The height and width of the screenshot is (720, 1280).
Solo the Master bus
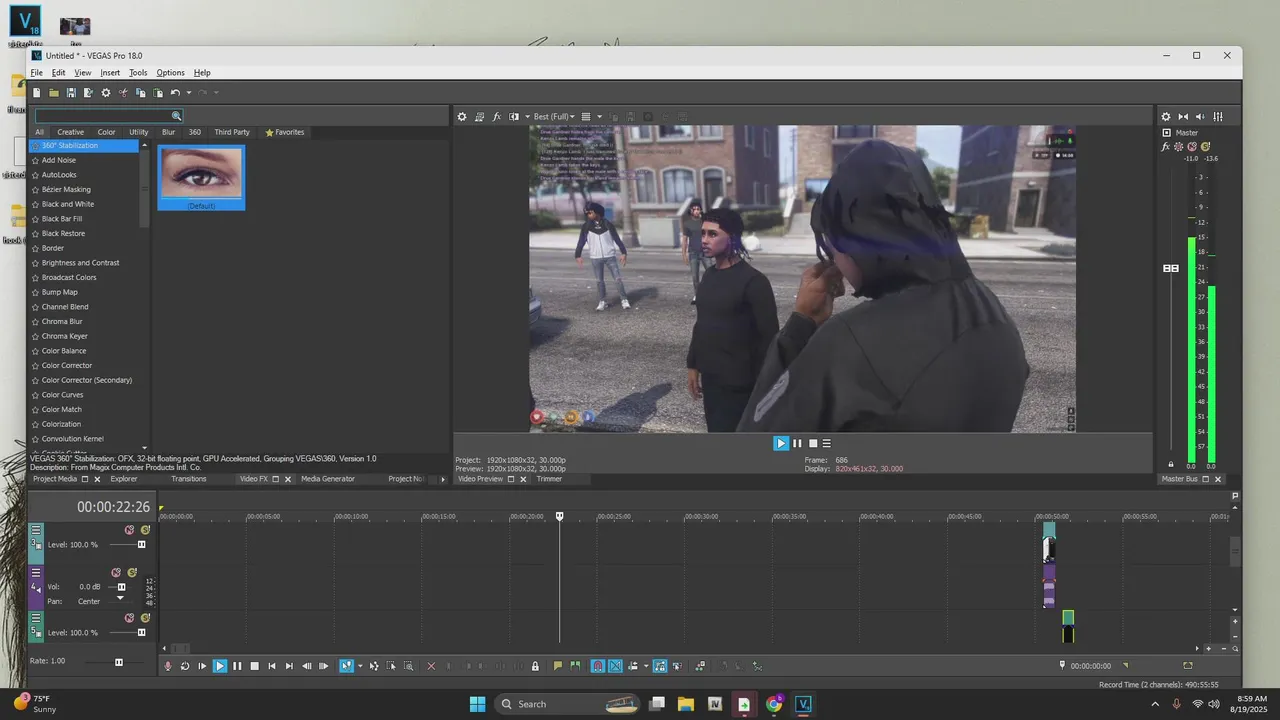(x=1205, y=147)
